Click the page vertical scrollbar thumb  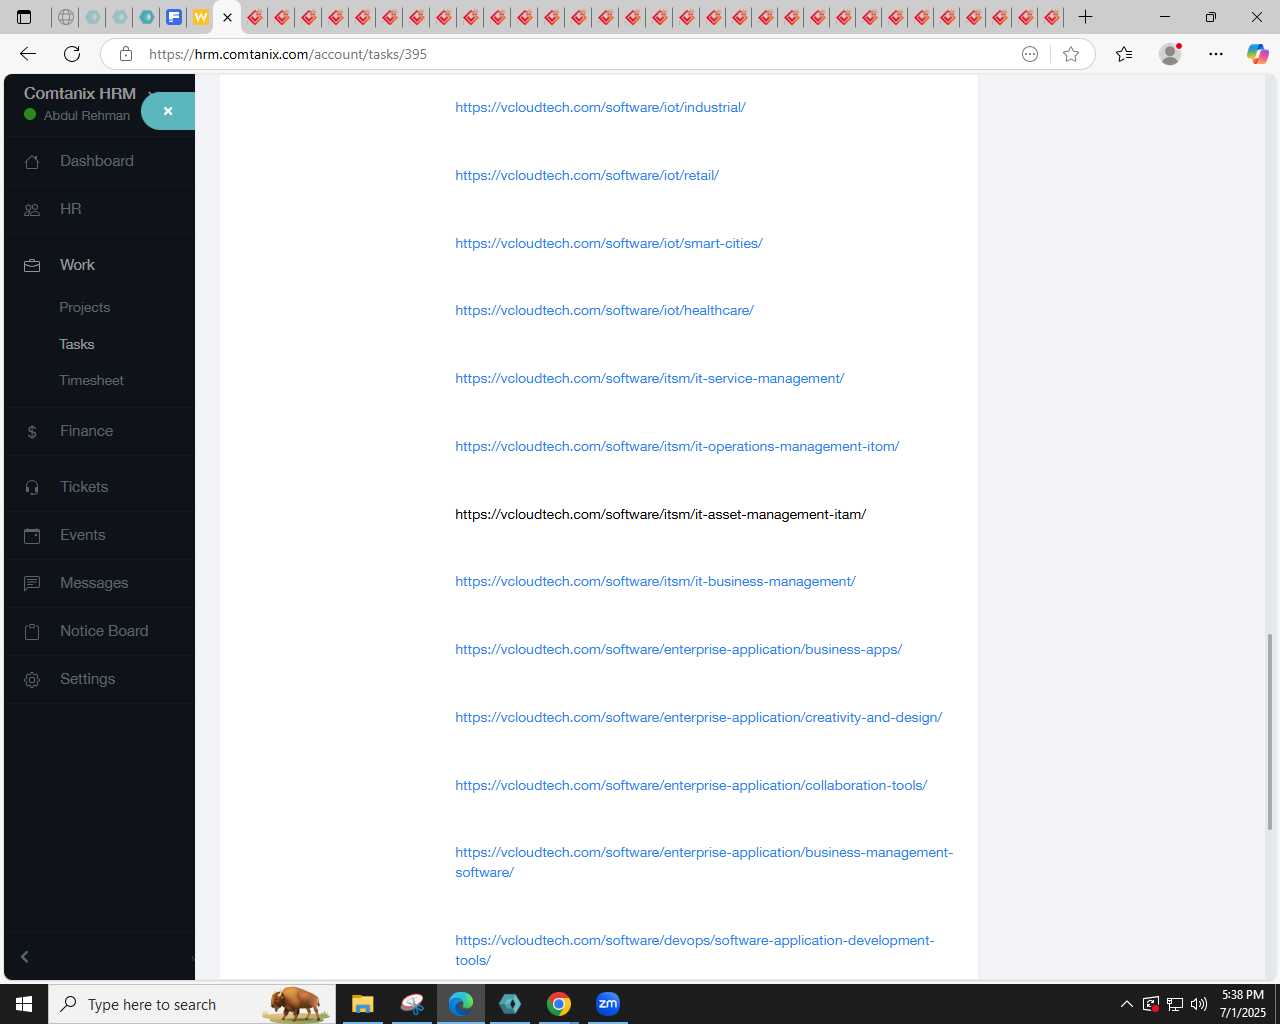(x=1270, y=731)
